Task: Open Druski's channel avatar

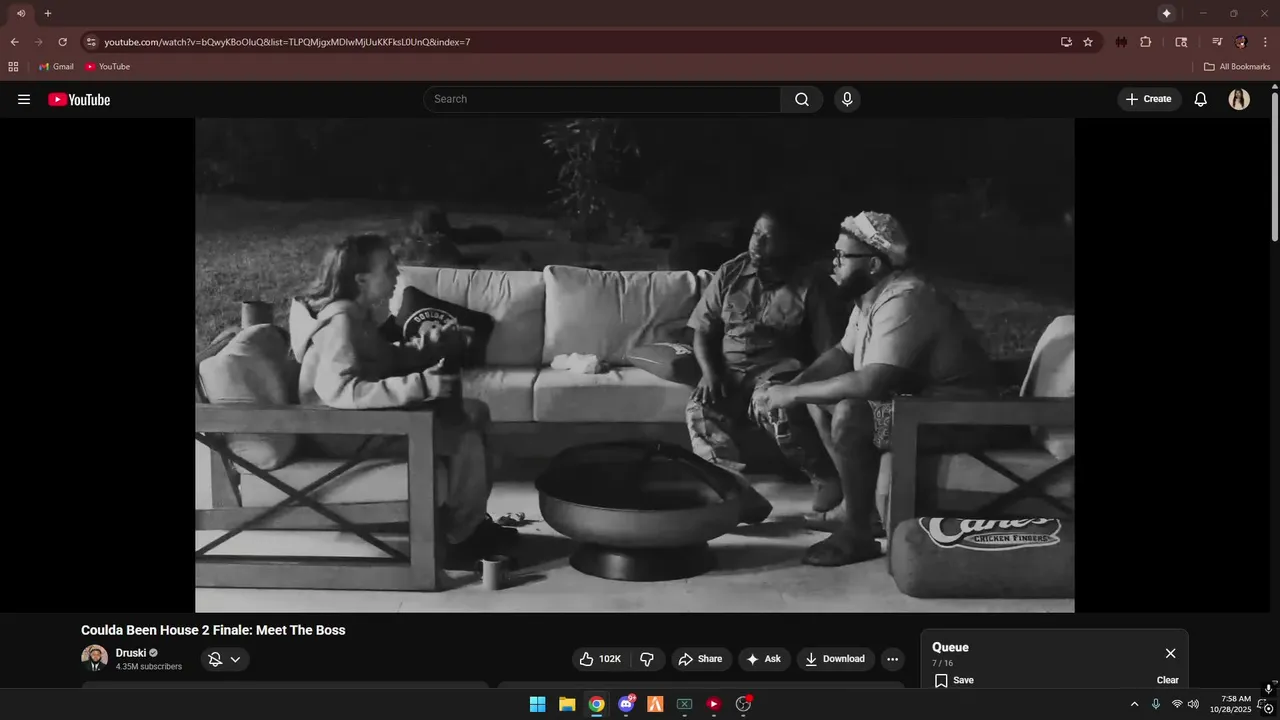Action: 94,658
